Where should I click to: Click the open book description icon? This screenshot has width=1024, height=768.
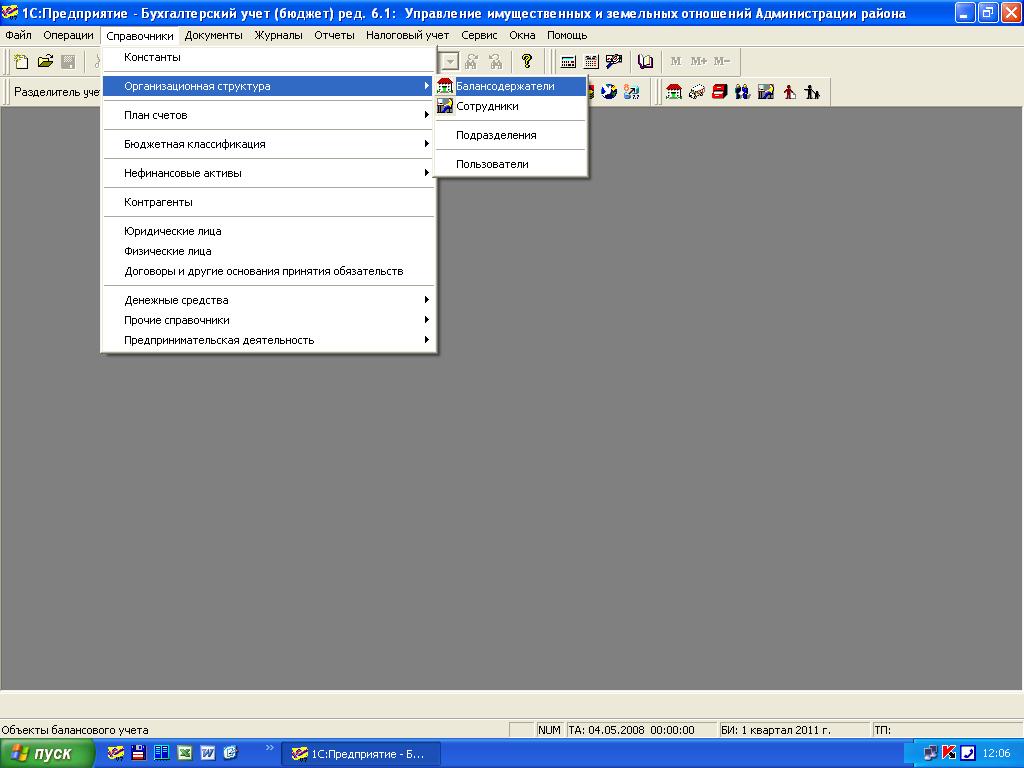point(645,62)
